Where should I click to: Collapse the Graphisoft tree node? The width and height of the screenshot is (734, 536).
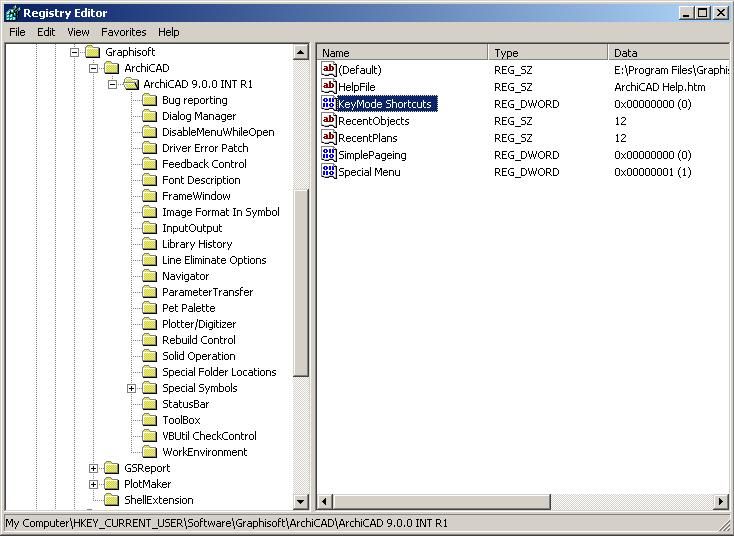click(x=74, y=52)
